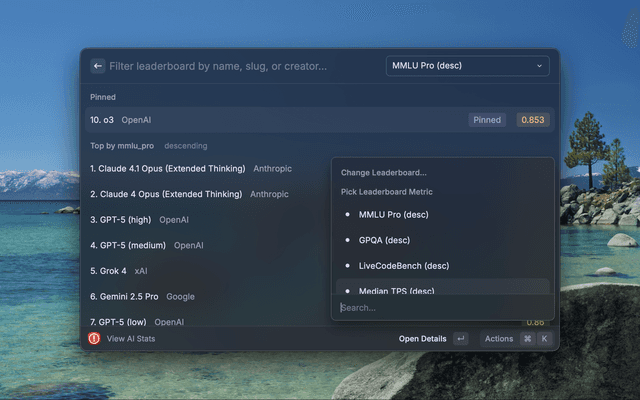This screenshot has width=640, height=400.
Task: Click the back arrow icon
Action: [x=98, y=66]
